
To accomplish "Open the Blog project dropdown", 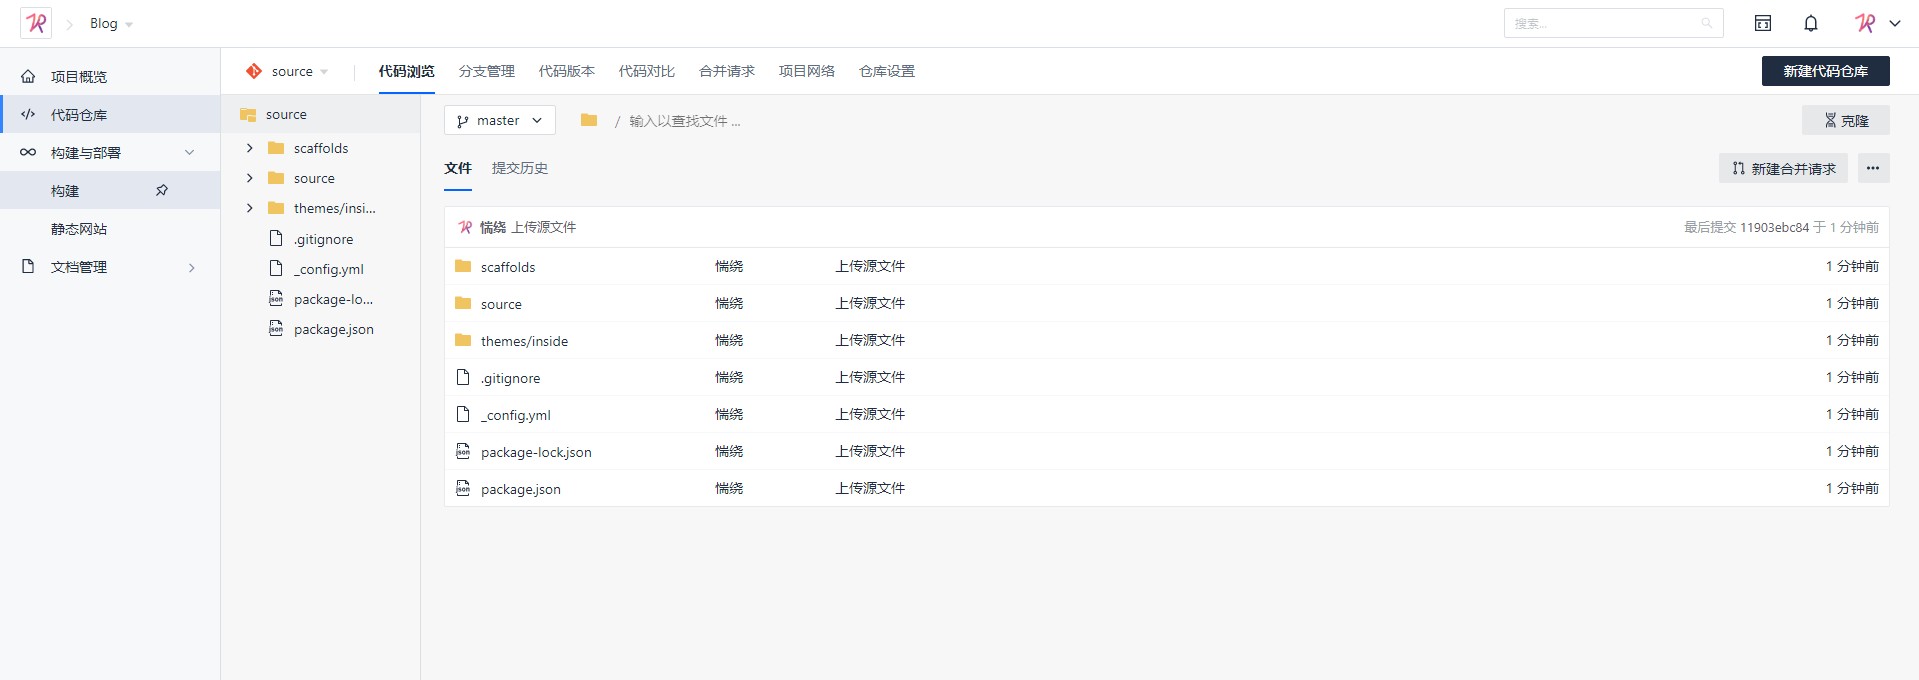I will pyautogui.click(x=111, y=24).
